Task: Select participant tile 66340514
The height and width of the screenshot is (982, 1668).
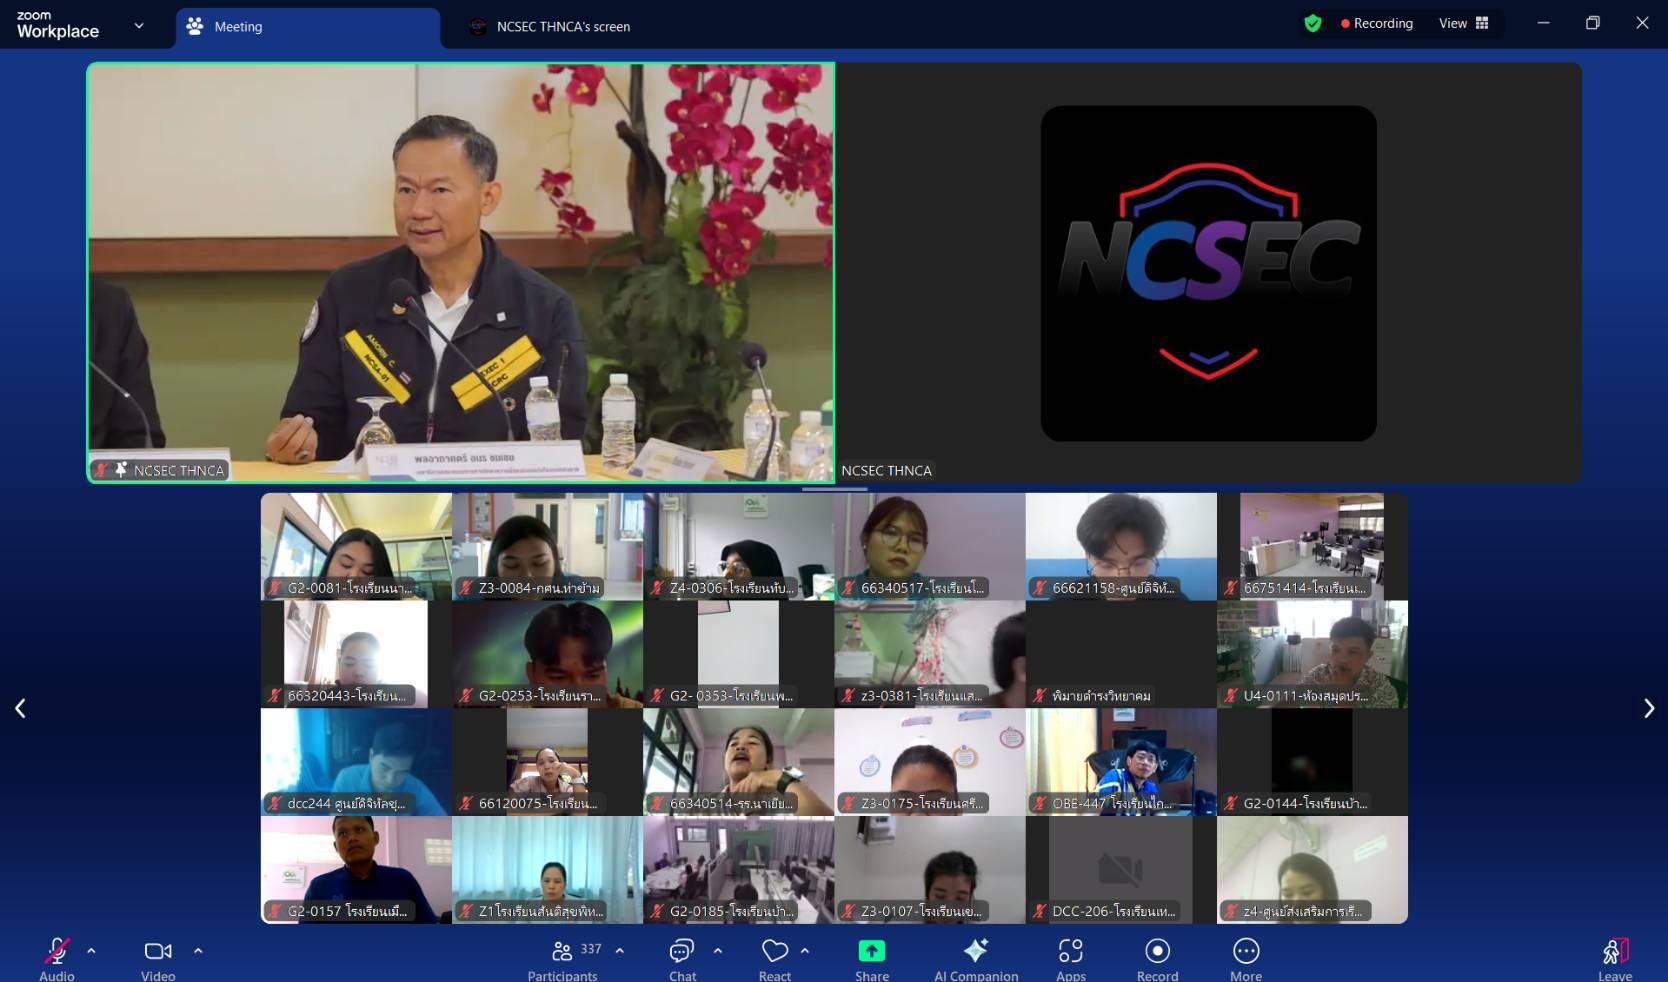Action: [x=739, y=762]
